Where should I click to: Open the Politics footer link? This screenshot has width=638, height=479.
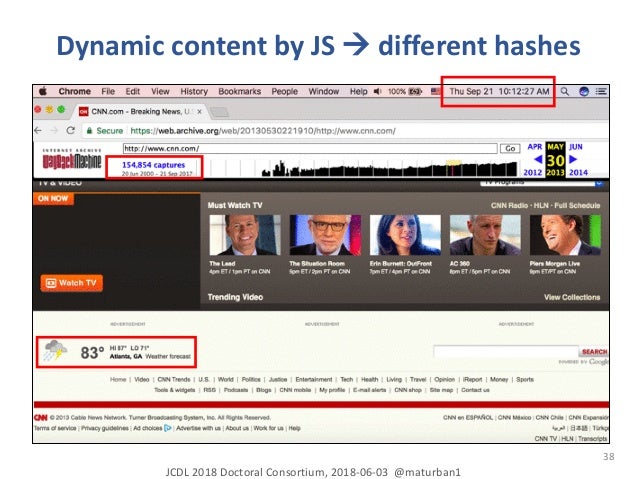tap(251, 379)
